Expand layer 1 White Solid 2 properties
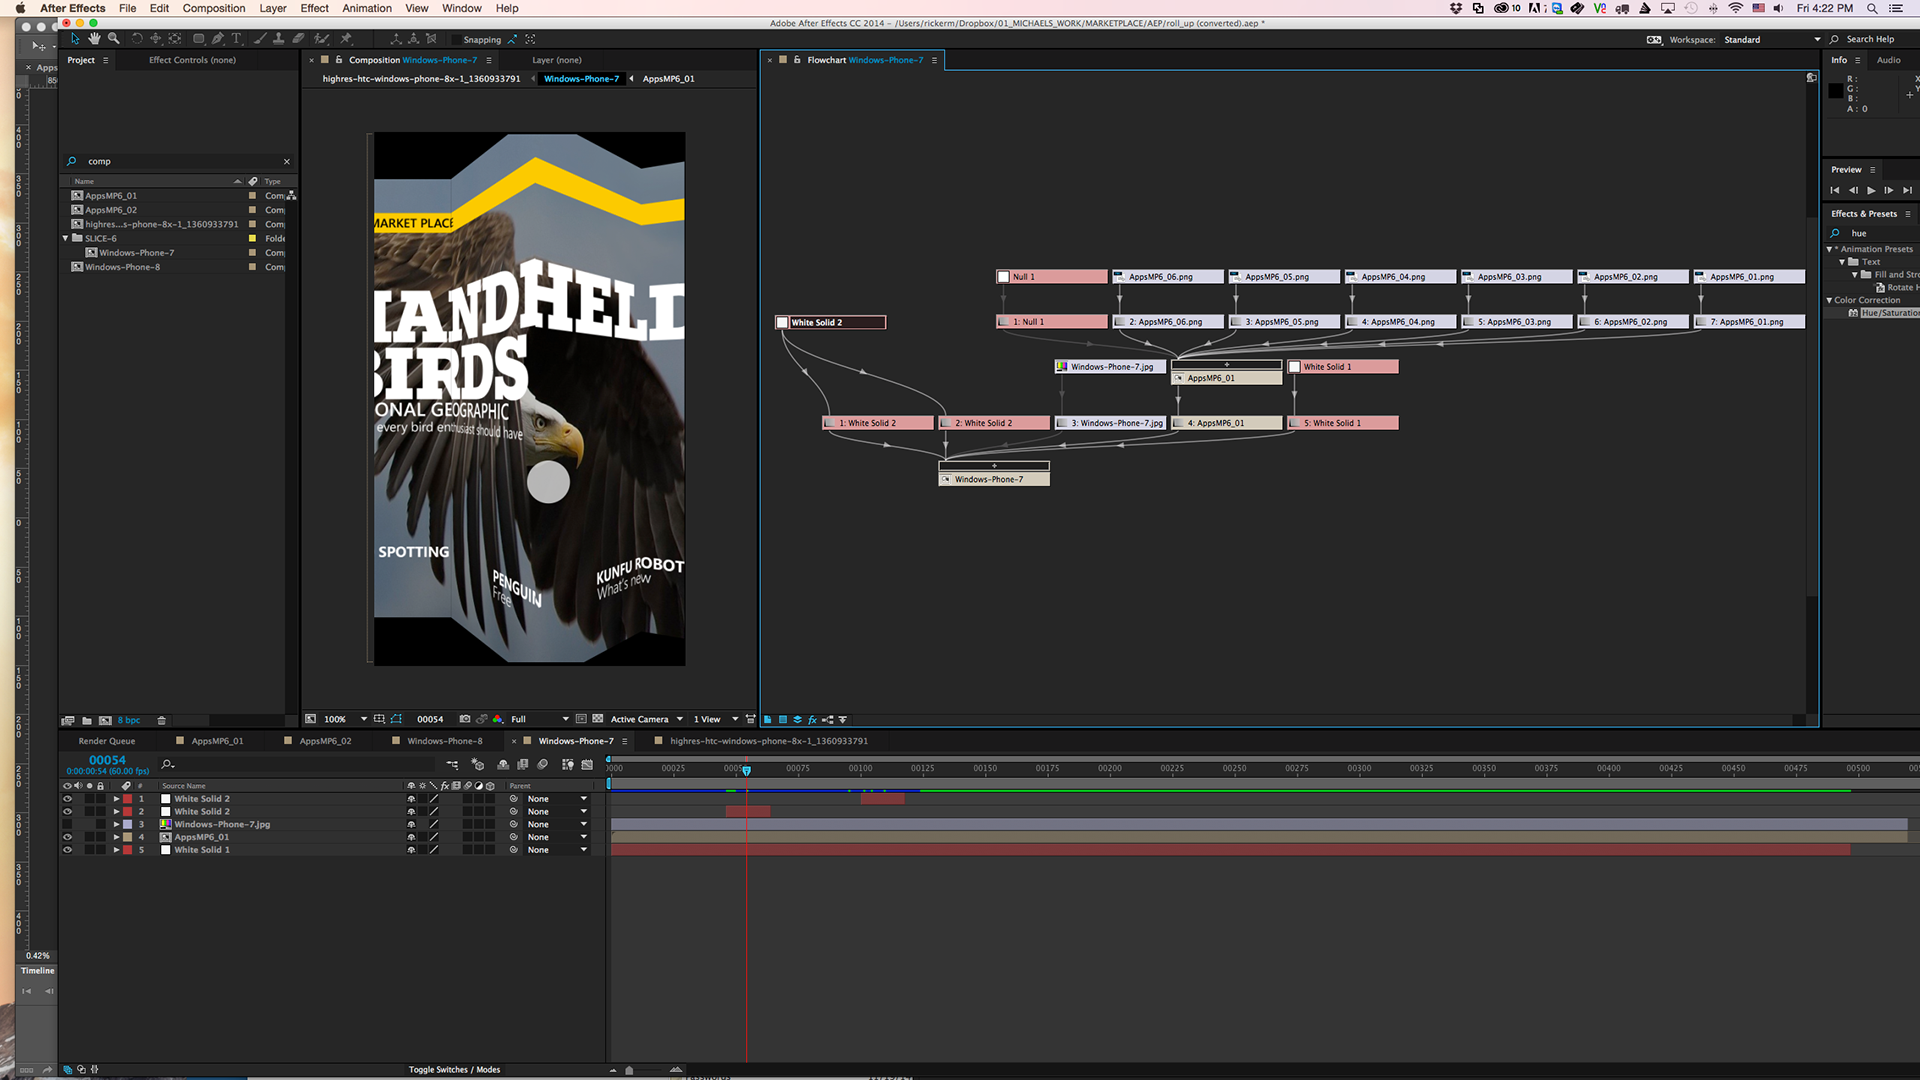The width and height of the screenshot is (1920, 1080). click(x=117, y=799)
